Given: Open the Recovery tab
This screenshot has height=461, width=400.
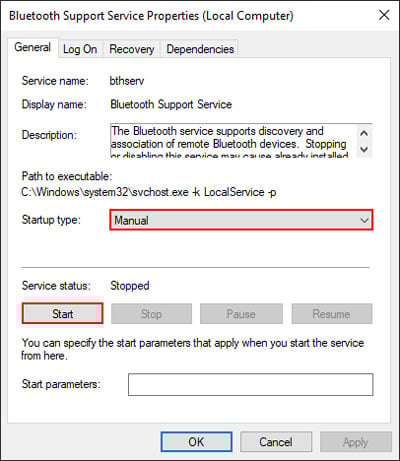Looking at the screenshot, I should tap(132, 49).
